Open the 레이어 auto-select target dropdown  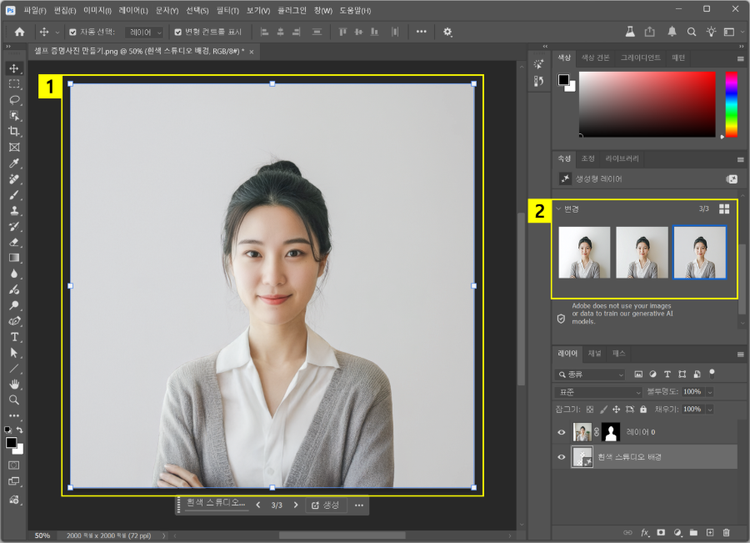coord(144,32)
